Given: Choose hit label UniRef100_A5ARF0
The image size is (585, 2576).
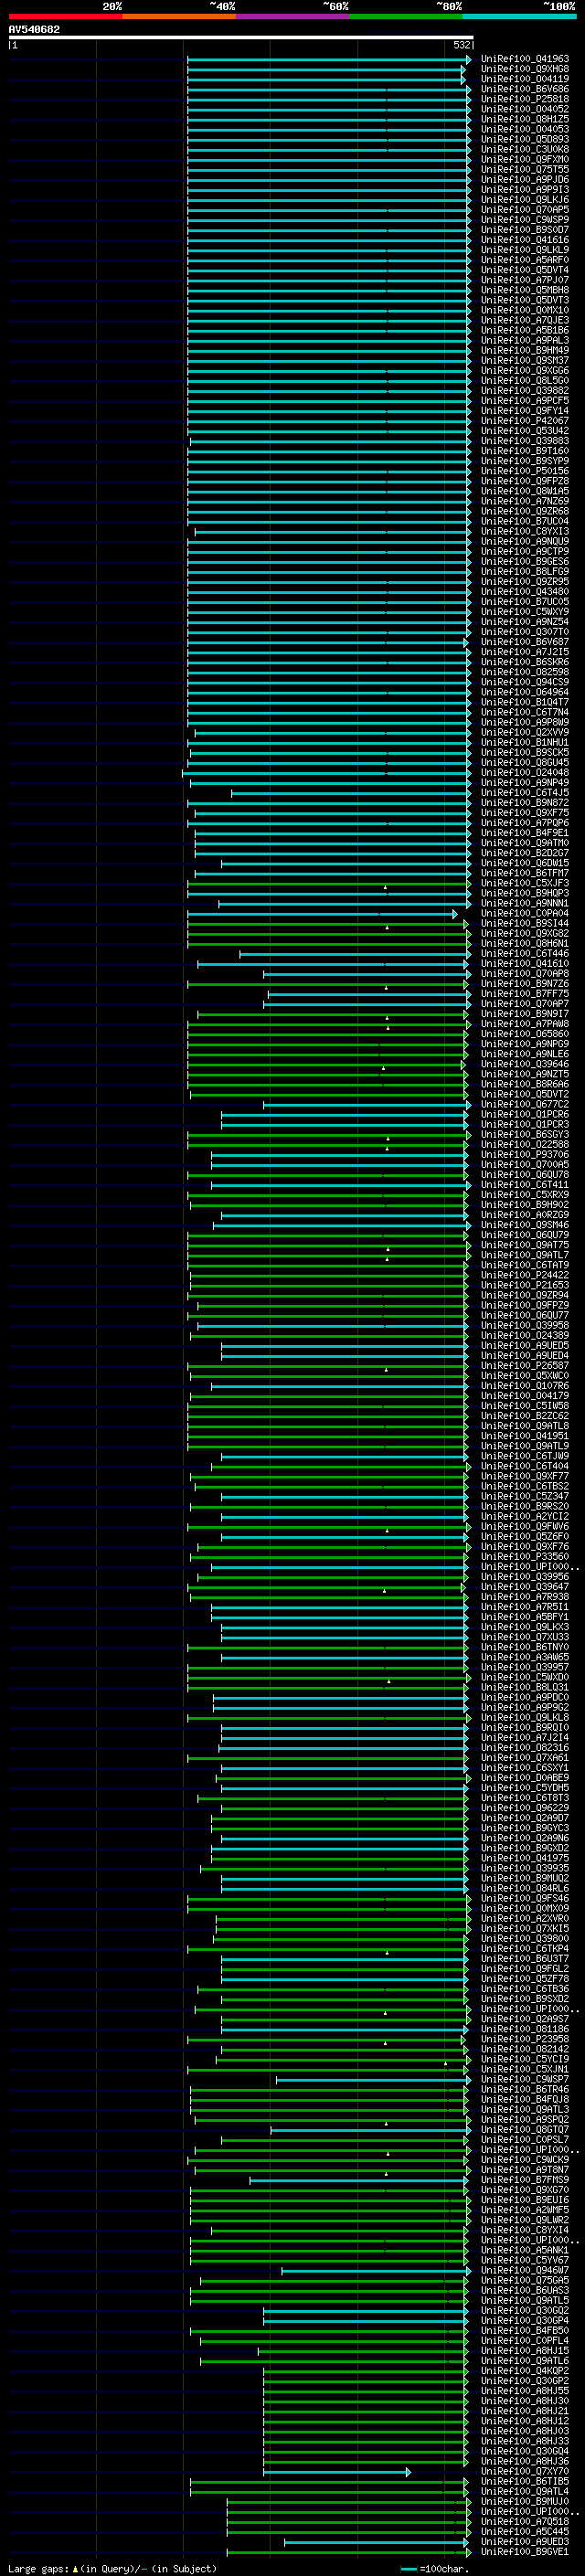Looking at the screenshot, I should coord(525,260).
